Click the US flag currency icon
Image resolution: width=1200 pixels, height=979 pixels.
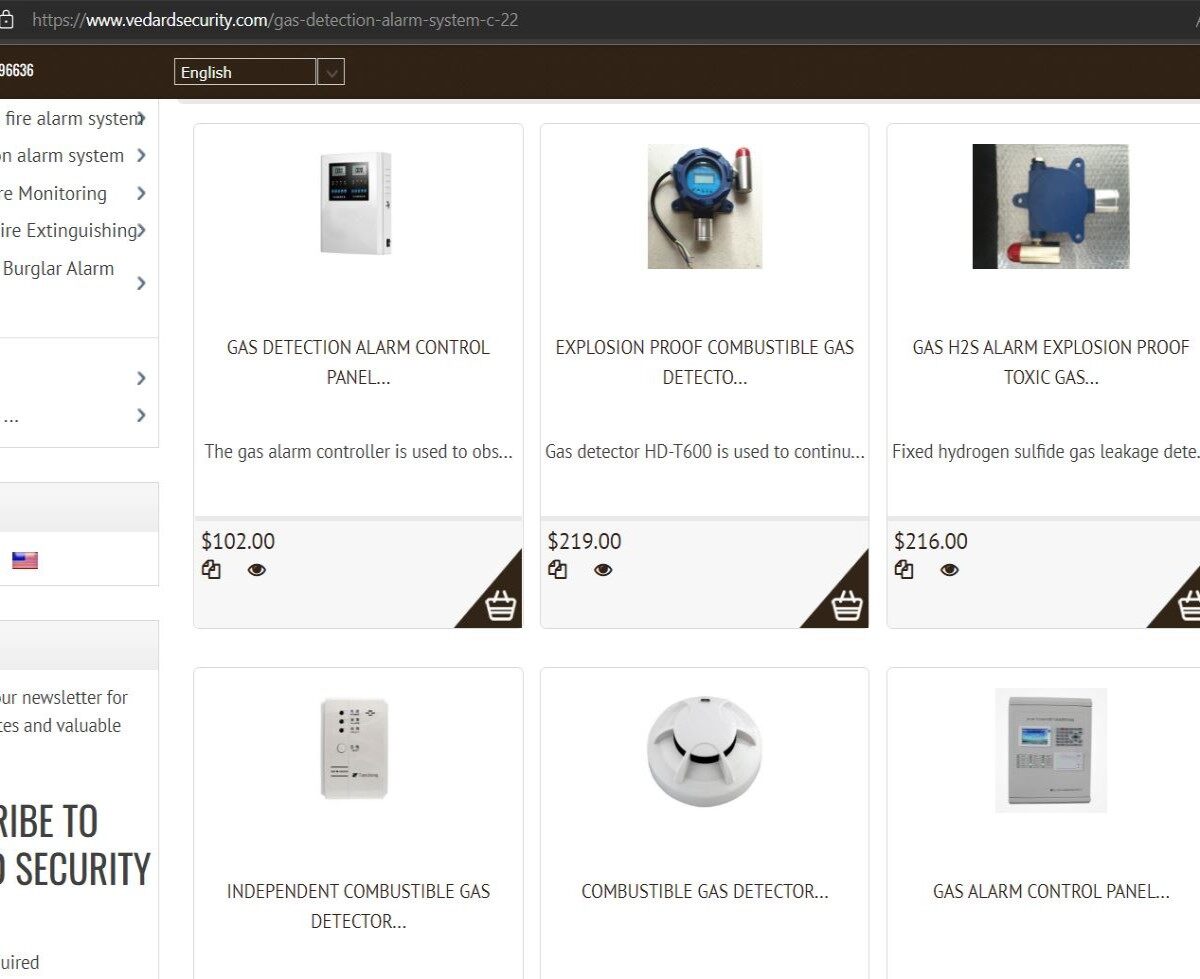coord(25,561)
